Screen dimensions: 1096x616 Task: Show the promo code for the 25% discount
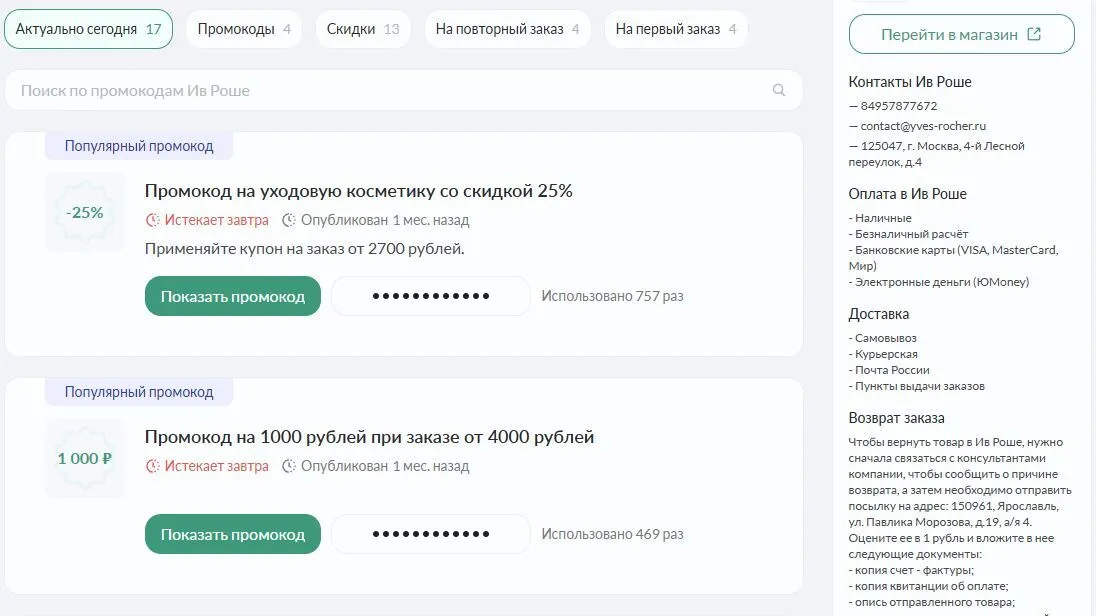coord(232,296)
